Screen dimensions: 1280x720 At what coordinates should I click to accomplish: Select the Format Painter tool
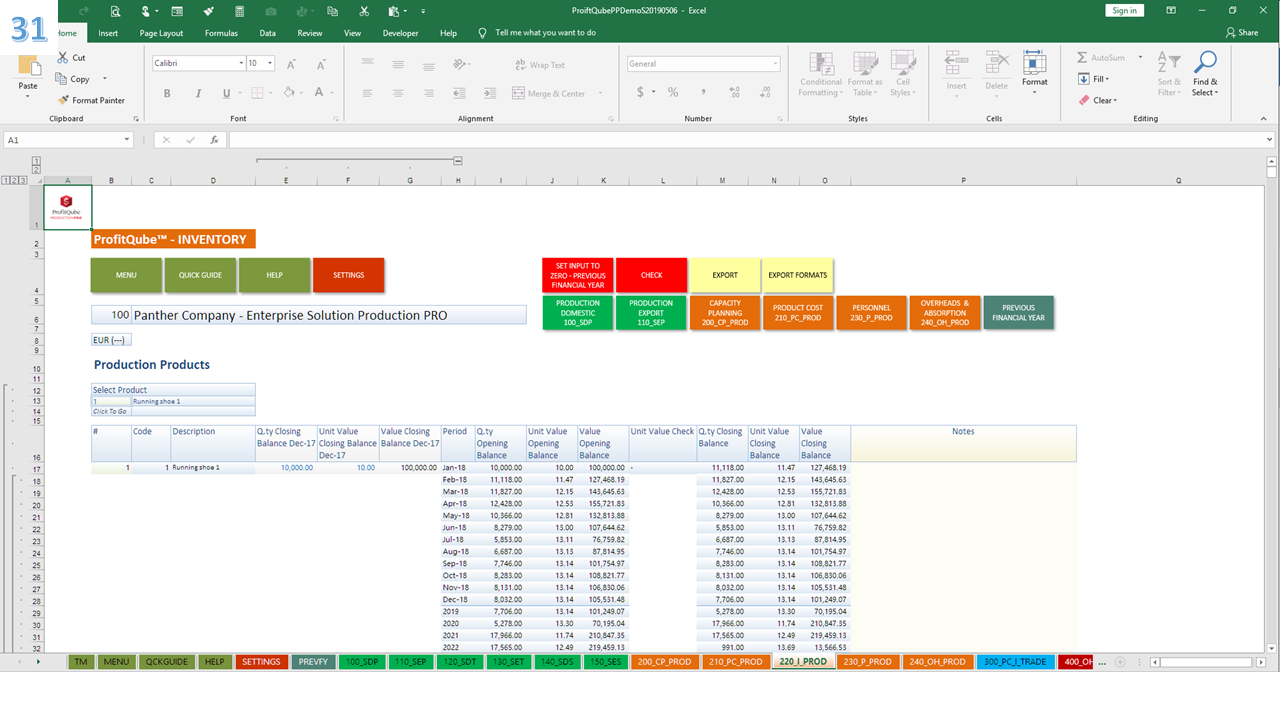[x=92, y=100]
